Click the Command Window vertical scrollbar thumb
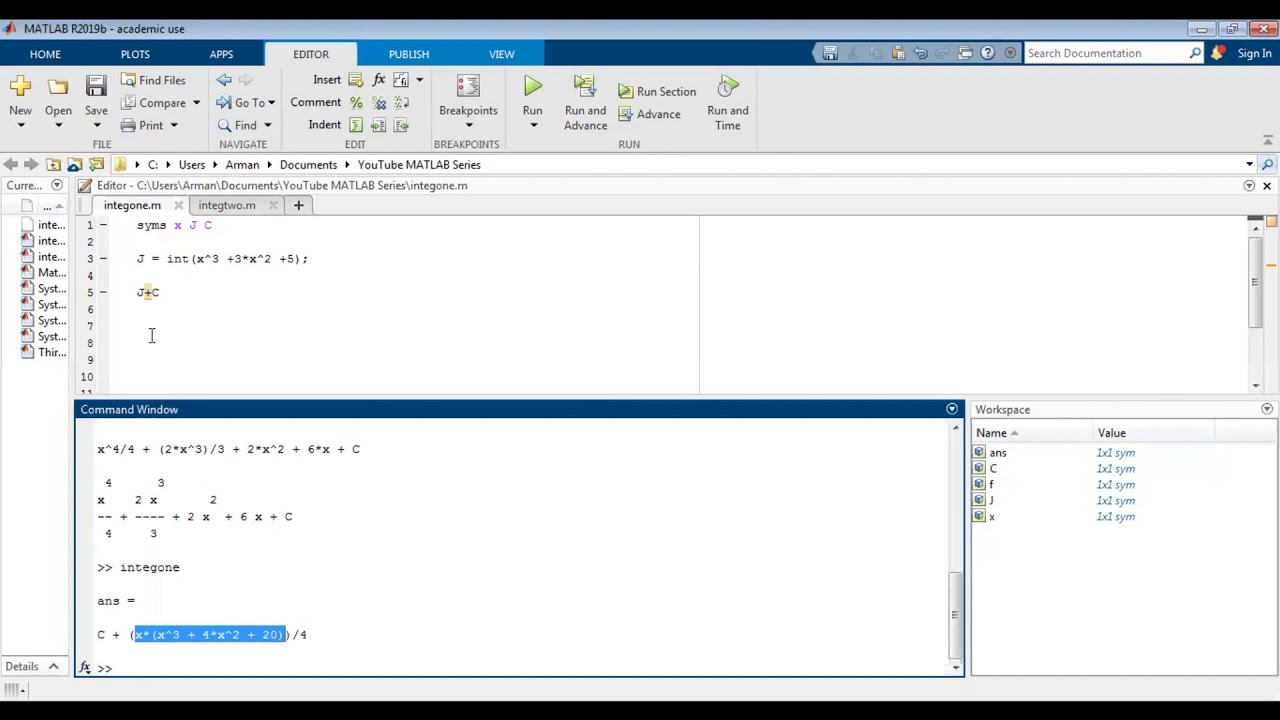This screenshot has width=1280, height=720. point(956,614)
